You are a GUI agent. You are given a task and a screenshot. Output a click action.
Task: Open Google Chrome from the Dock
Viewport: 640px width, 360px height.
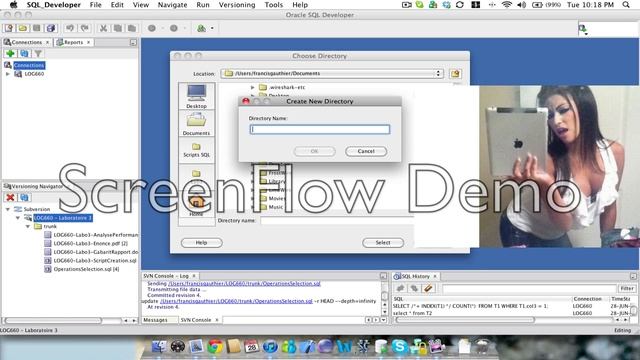[215, 347]
